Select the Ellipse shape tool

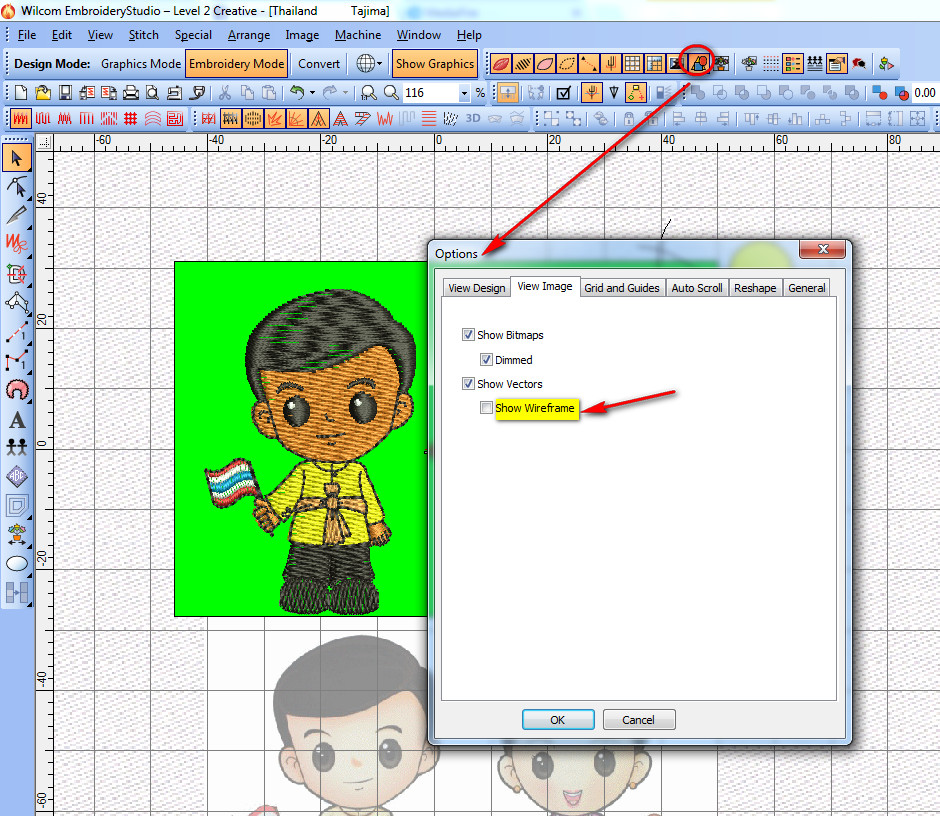coord(17,564)
